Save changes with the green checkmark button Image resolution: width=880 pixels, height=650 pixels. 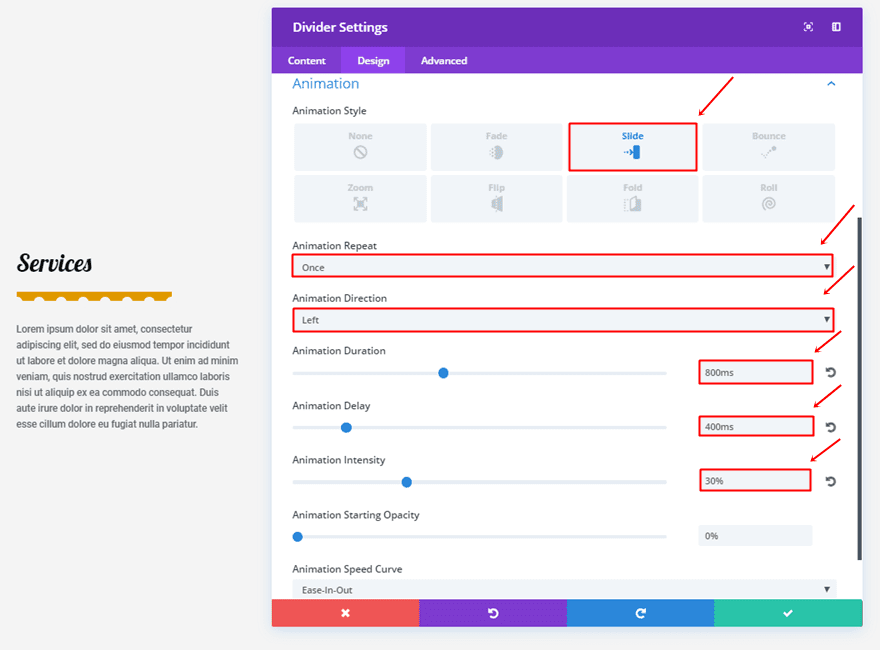[788, 613]
